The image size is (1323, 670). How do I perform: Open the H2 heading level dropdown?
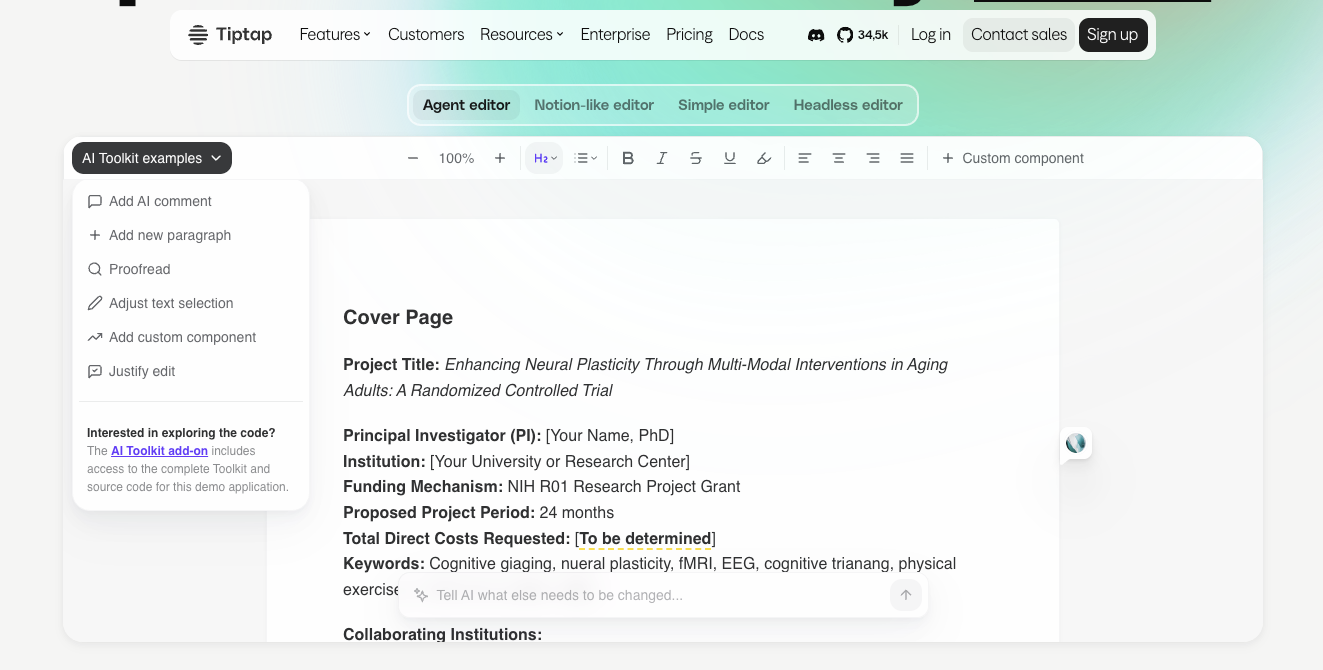tap(543, 157)
